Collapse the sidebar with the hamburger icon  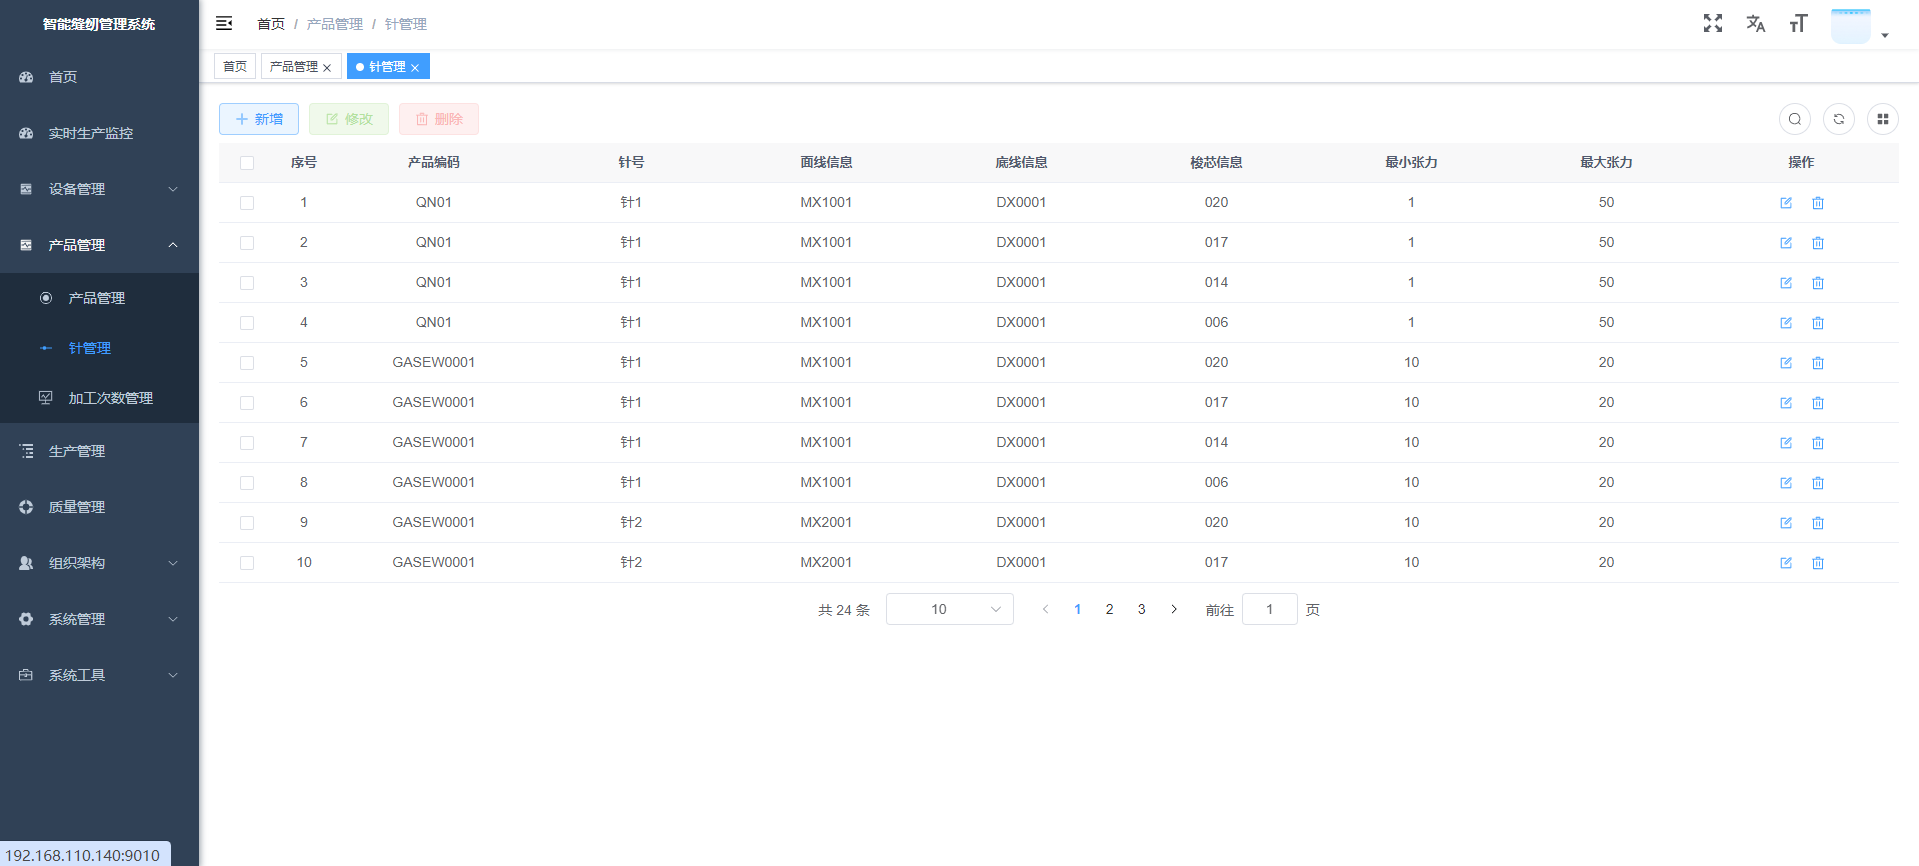224,23
